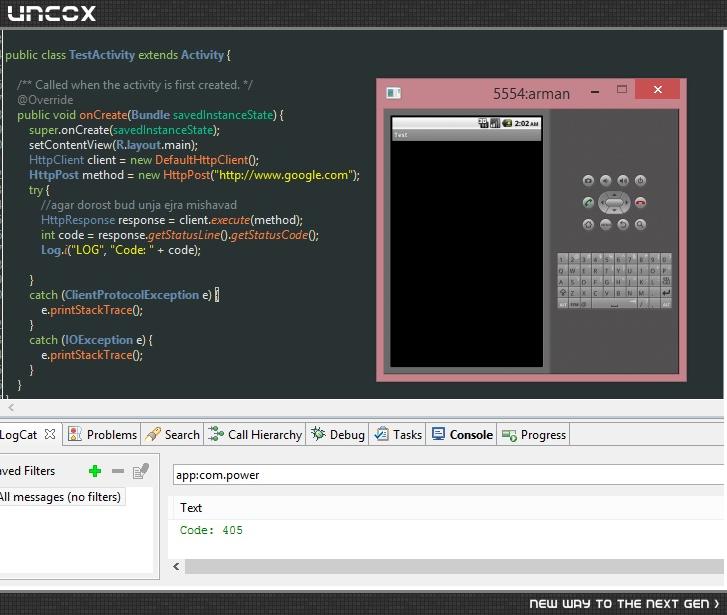727x615 pixels.
Task: Click the 1 key on emulator keyboard
Action: pos(562,260)
